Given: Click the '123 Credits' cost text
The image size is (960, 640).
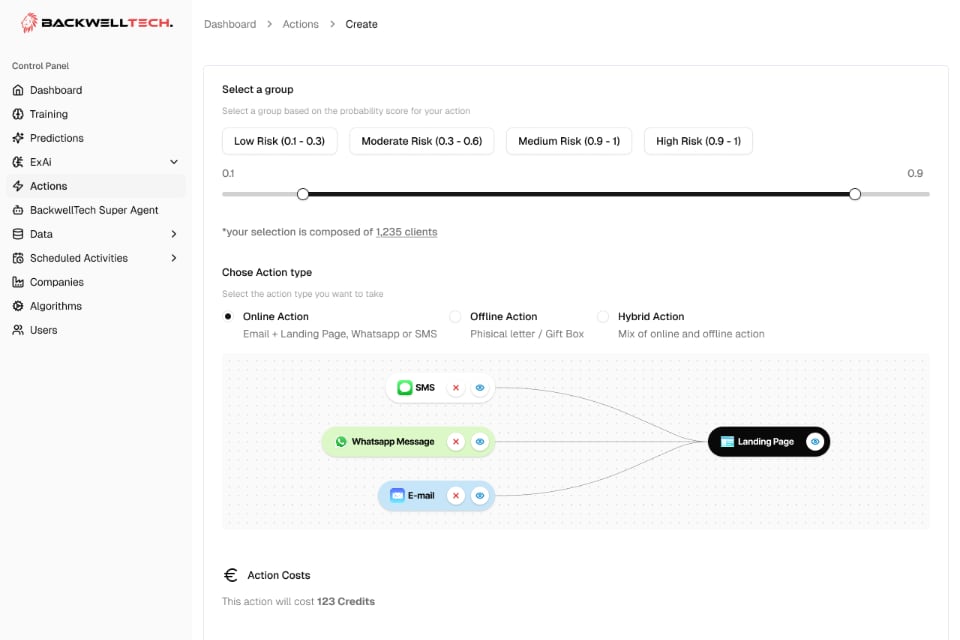Looking at the screenshot, I should click(x=346, y=601).
